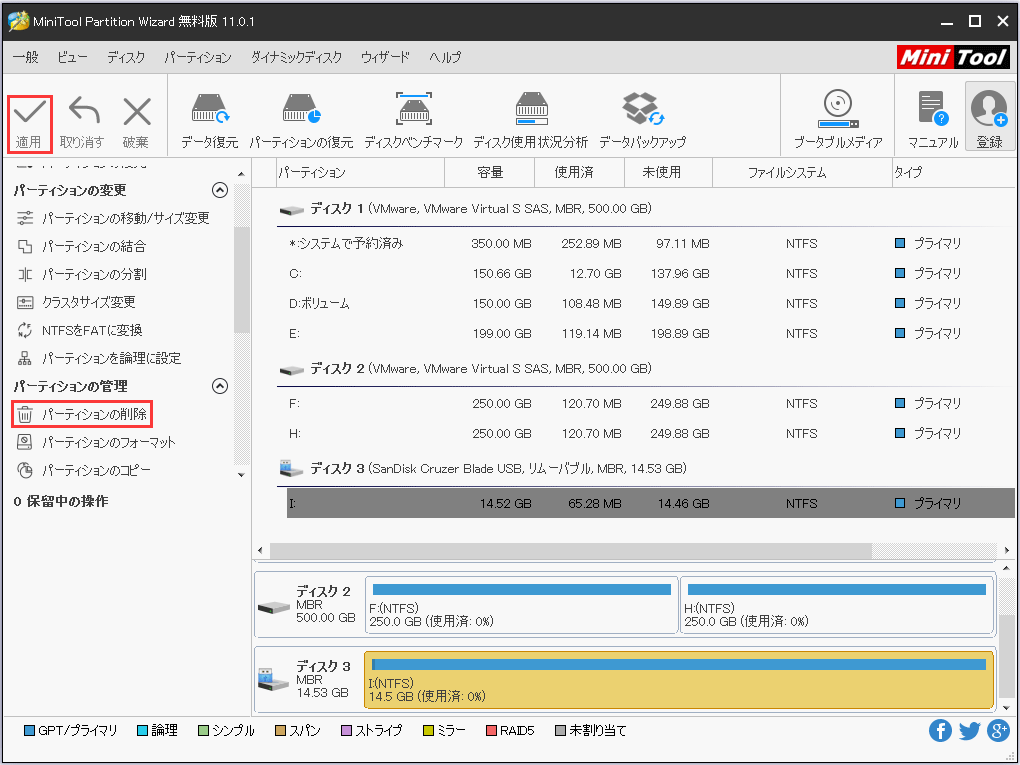Sort by the 未使用 column header
This screenshot has height=765, width=1020.
point(669,172)
